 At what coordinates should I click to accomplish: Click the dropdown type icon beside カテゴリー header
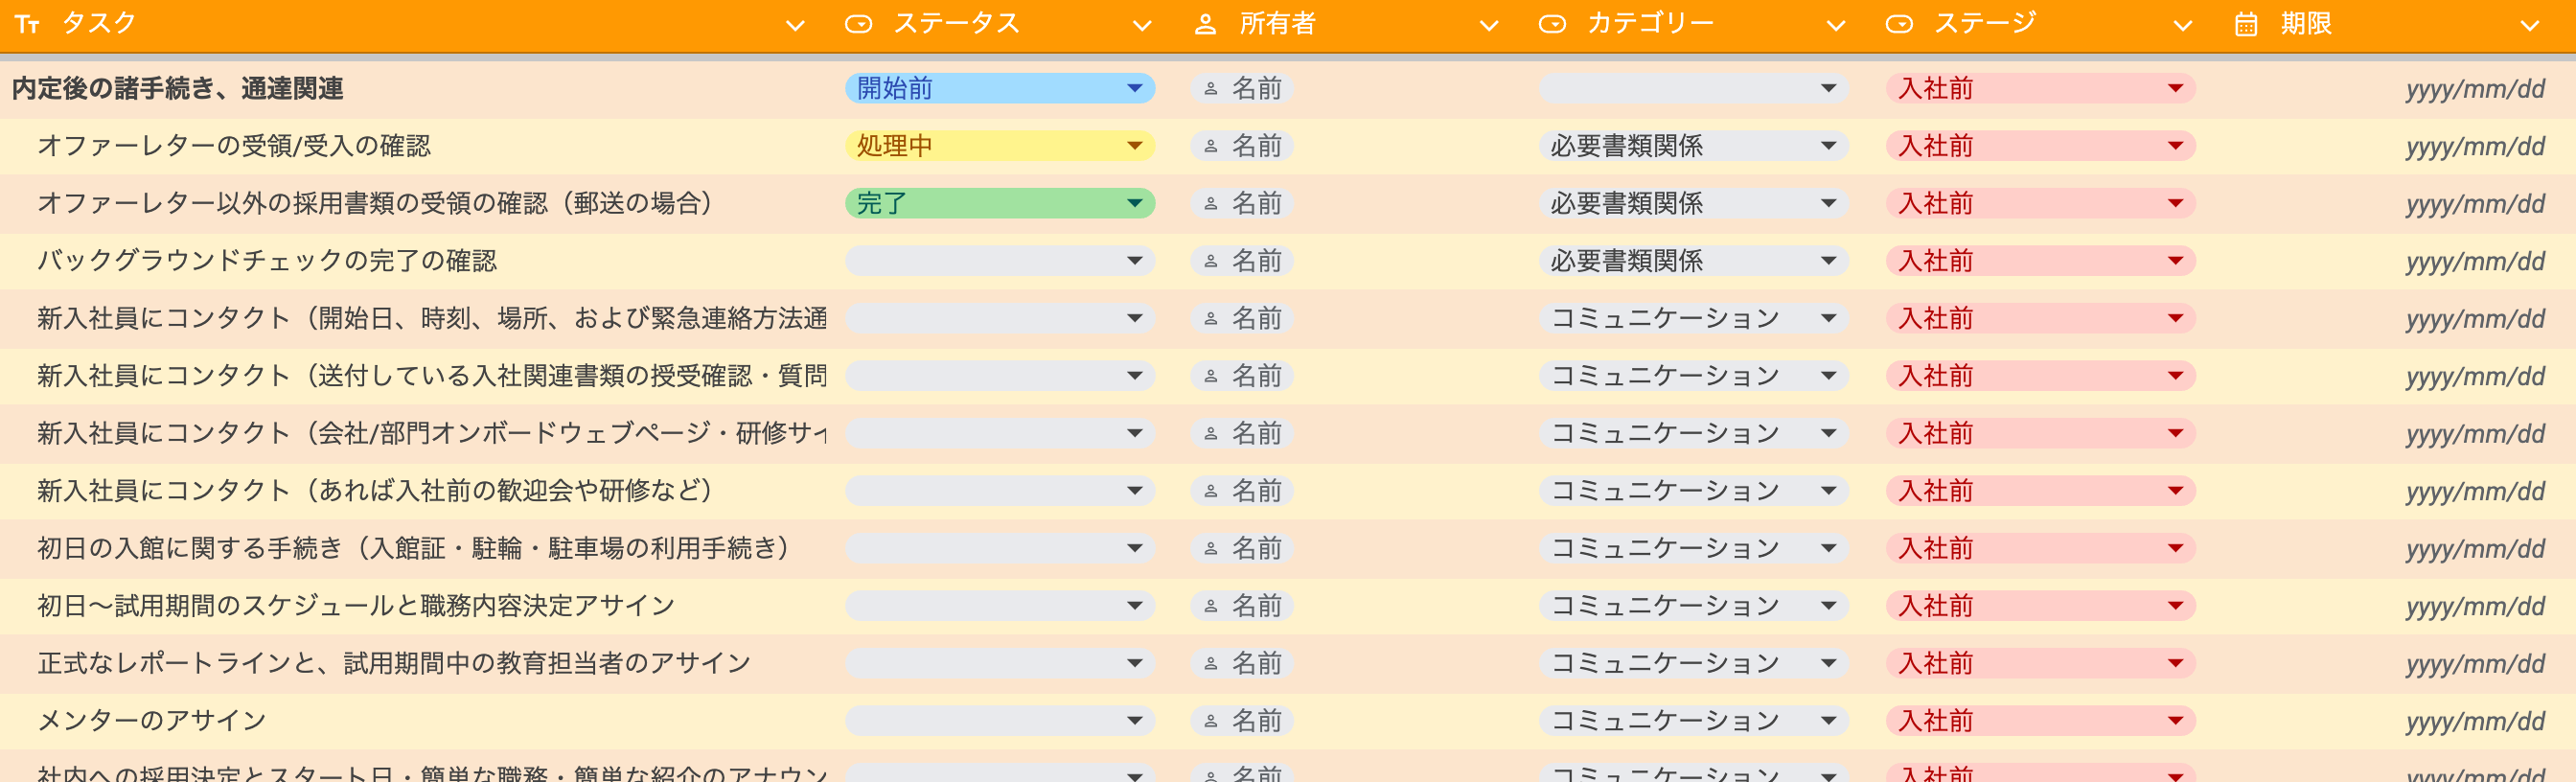click(1551, 24)
